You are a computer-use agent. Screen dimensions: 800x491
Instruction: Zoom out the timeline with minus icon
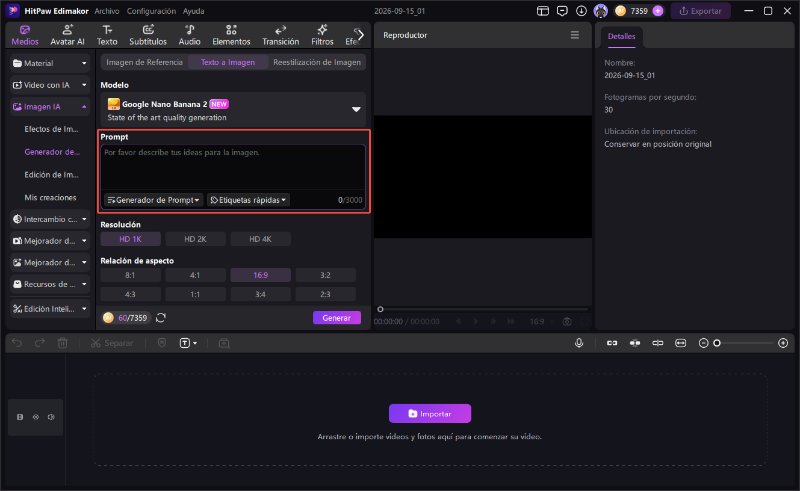point(703,343)
